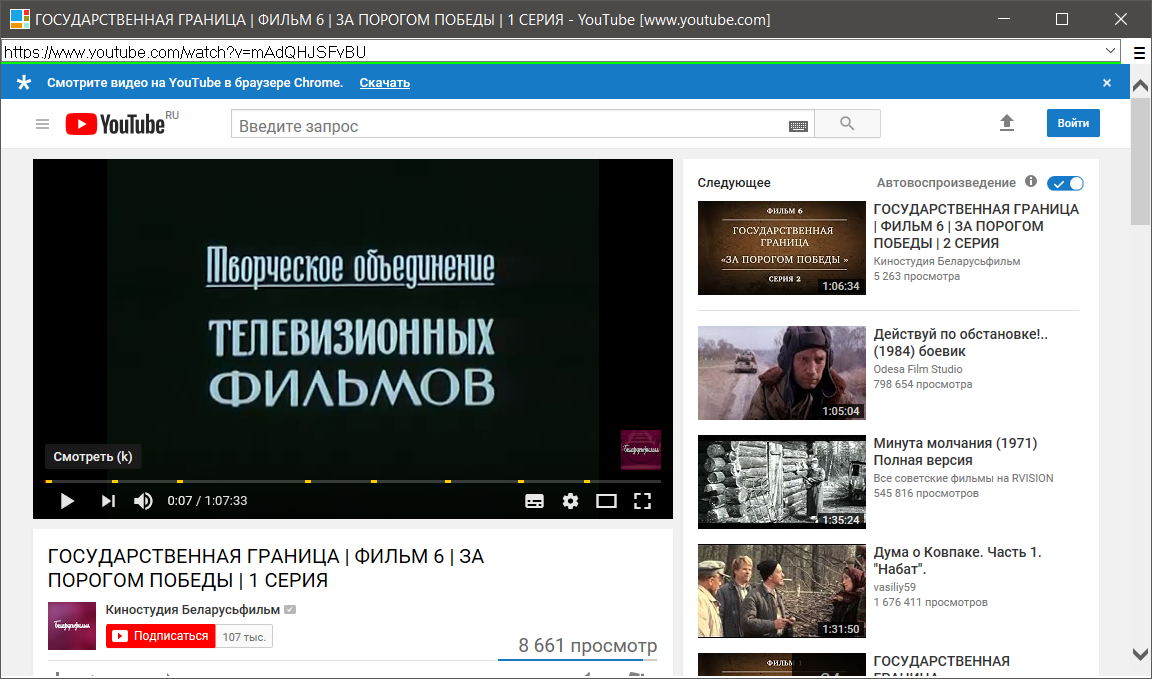1152x679 pixels.
Task: Dismiss the Chrome promotion banner
Action: 1106,83
